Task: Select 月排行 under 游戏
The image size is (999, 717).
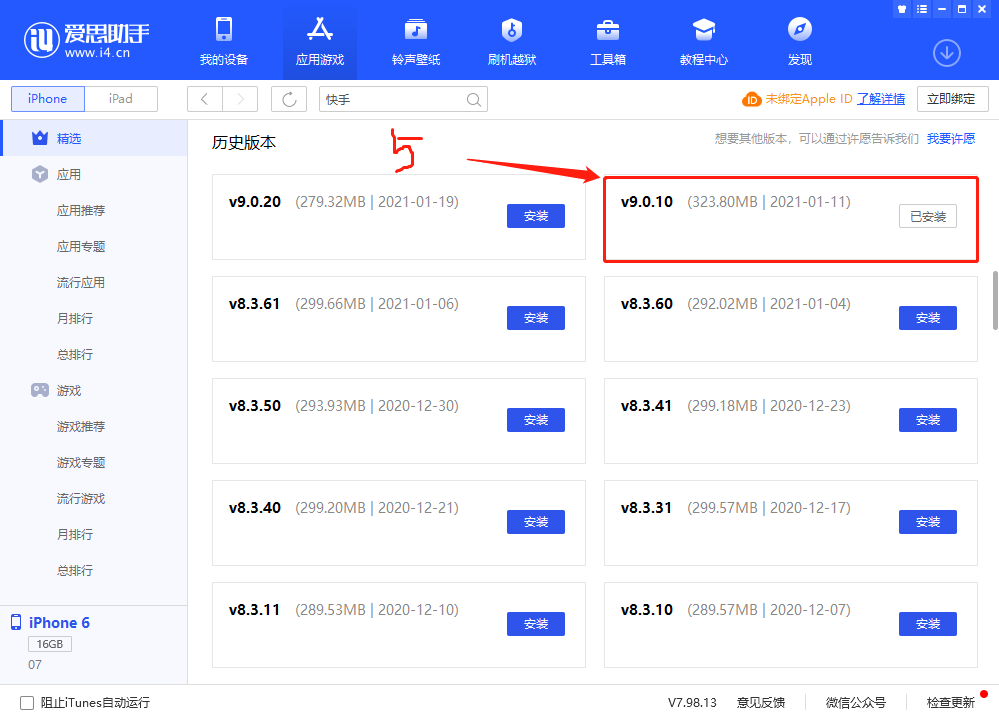Action: (x=75, y=534)
